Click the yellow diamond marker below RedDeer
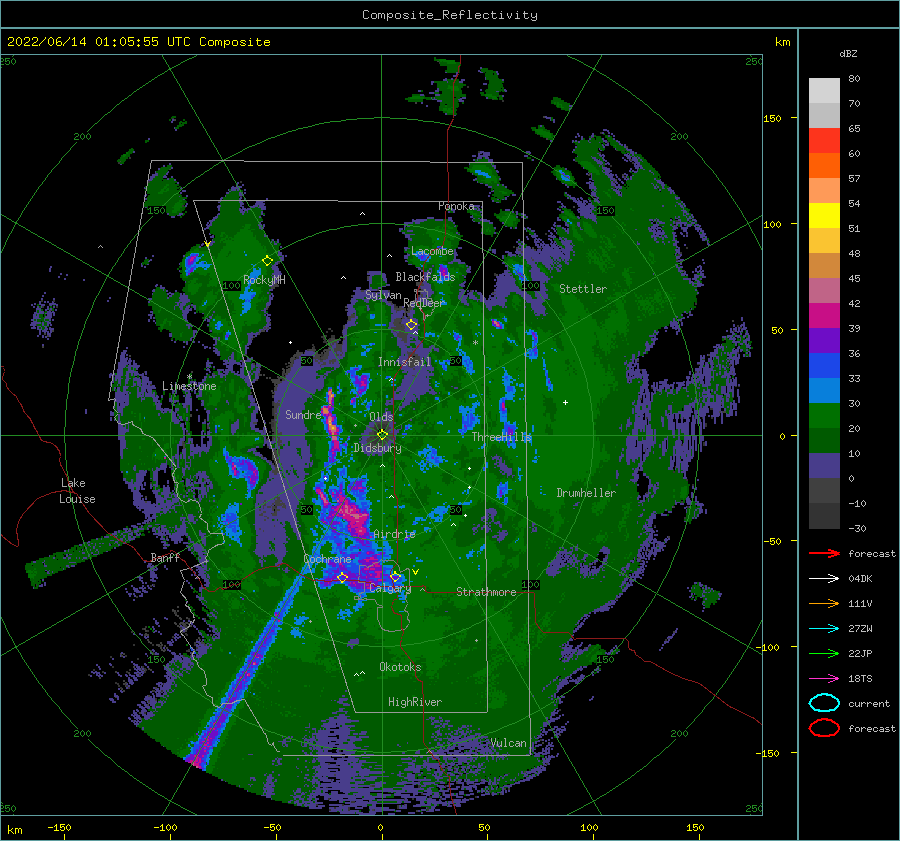The width and height of the screenshot is (900, 841). coord(412,325)
